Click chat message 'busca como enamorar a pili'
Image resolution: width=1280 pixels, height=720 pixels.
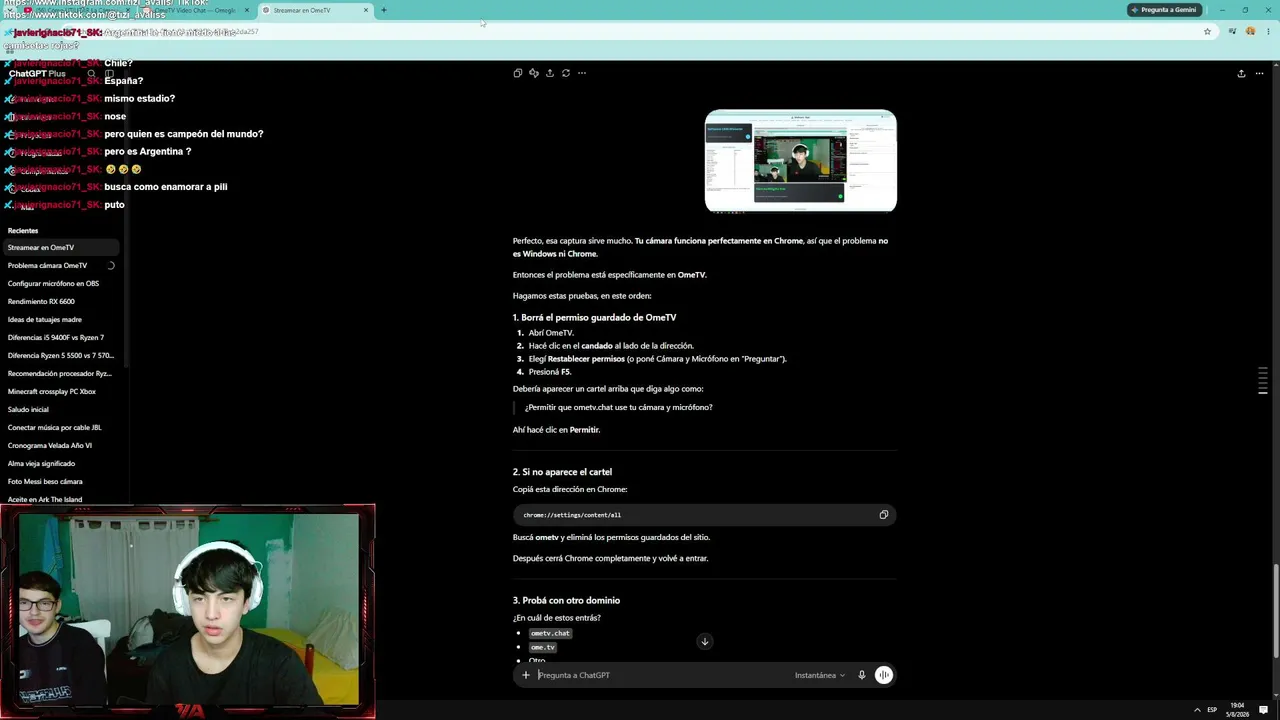tap(165, 187)
